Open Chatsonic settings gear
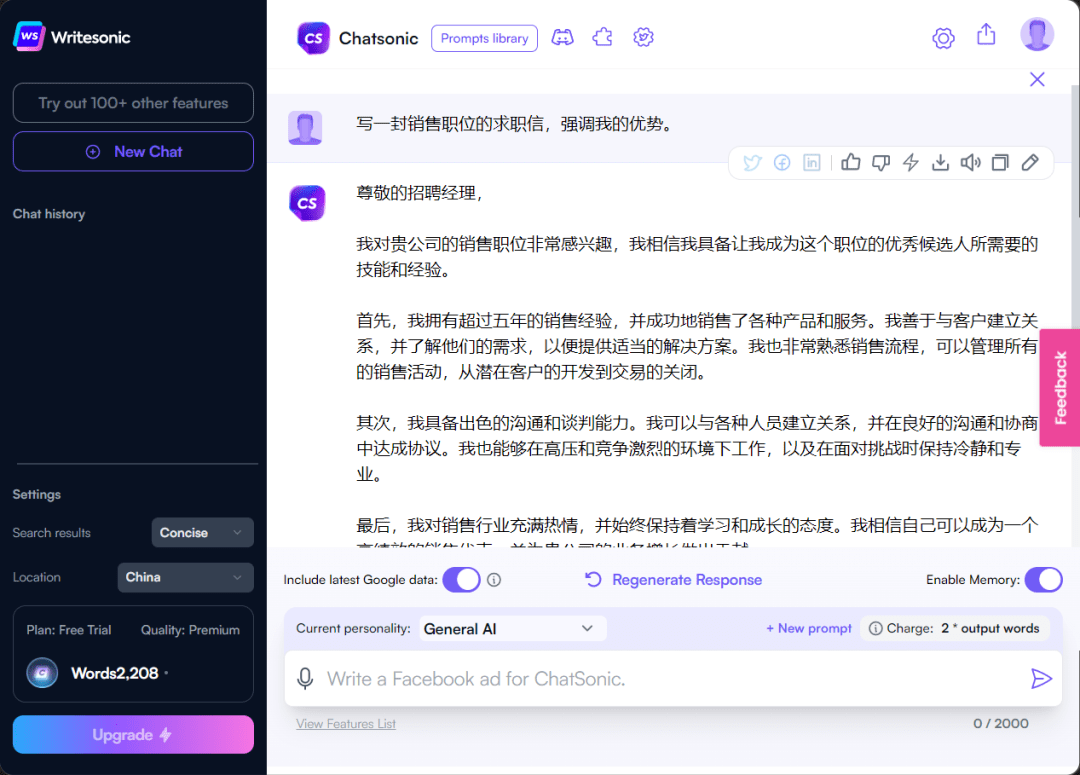Image resolution: width=1080 pixels, height=775 pixels. pyautogui.click(x=943, y=37)
